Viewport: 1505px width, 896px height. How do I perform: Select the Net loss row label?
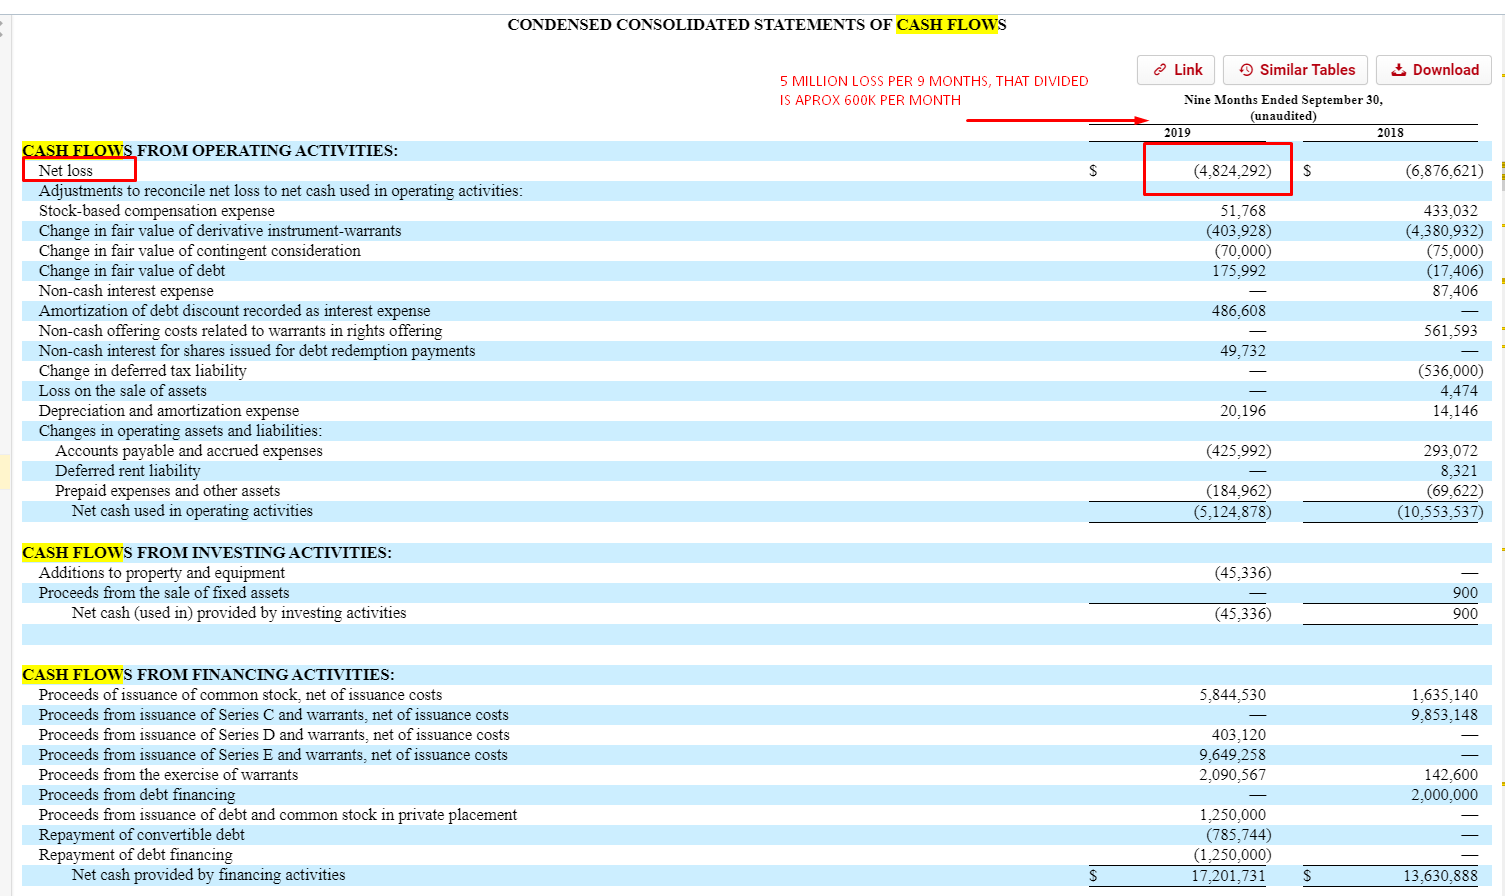pyautogui.click(x=66, y=171)
